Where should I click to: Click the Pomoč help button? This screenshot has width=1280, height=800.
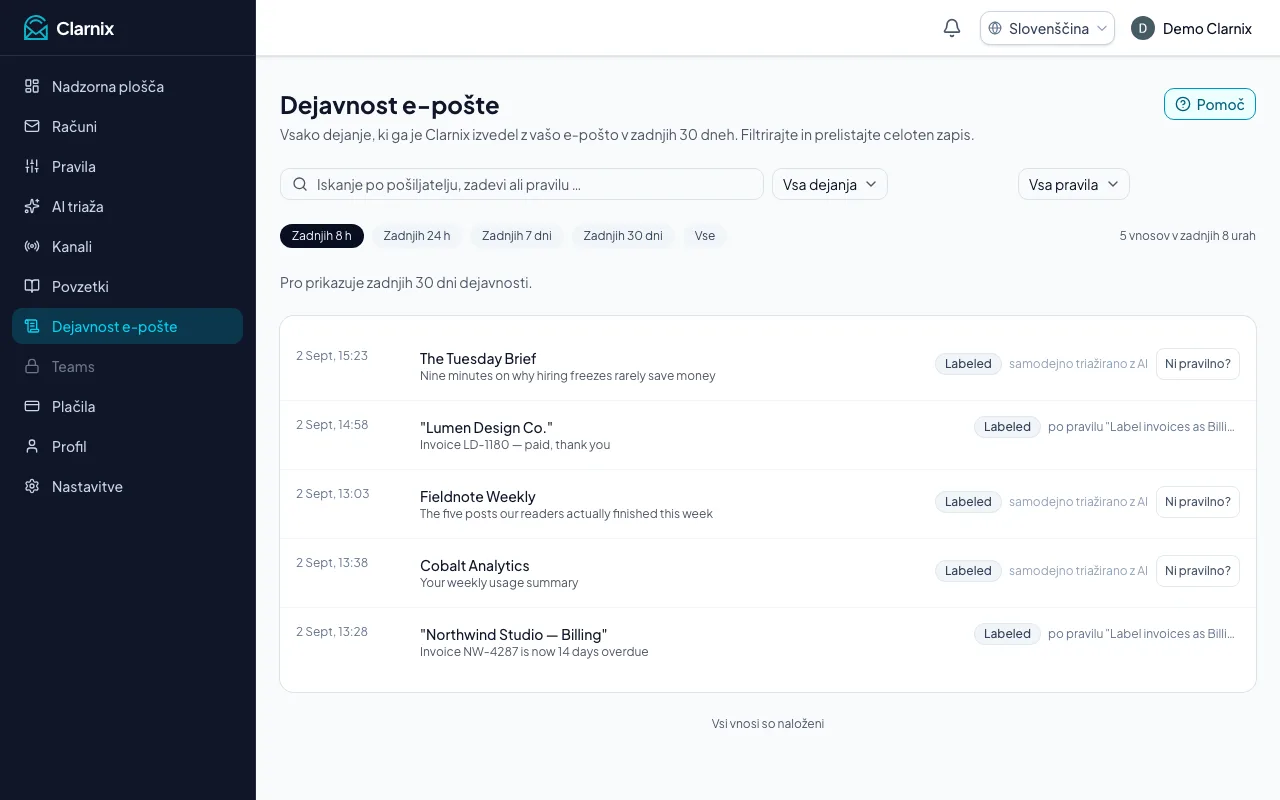[1210, 104]
